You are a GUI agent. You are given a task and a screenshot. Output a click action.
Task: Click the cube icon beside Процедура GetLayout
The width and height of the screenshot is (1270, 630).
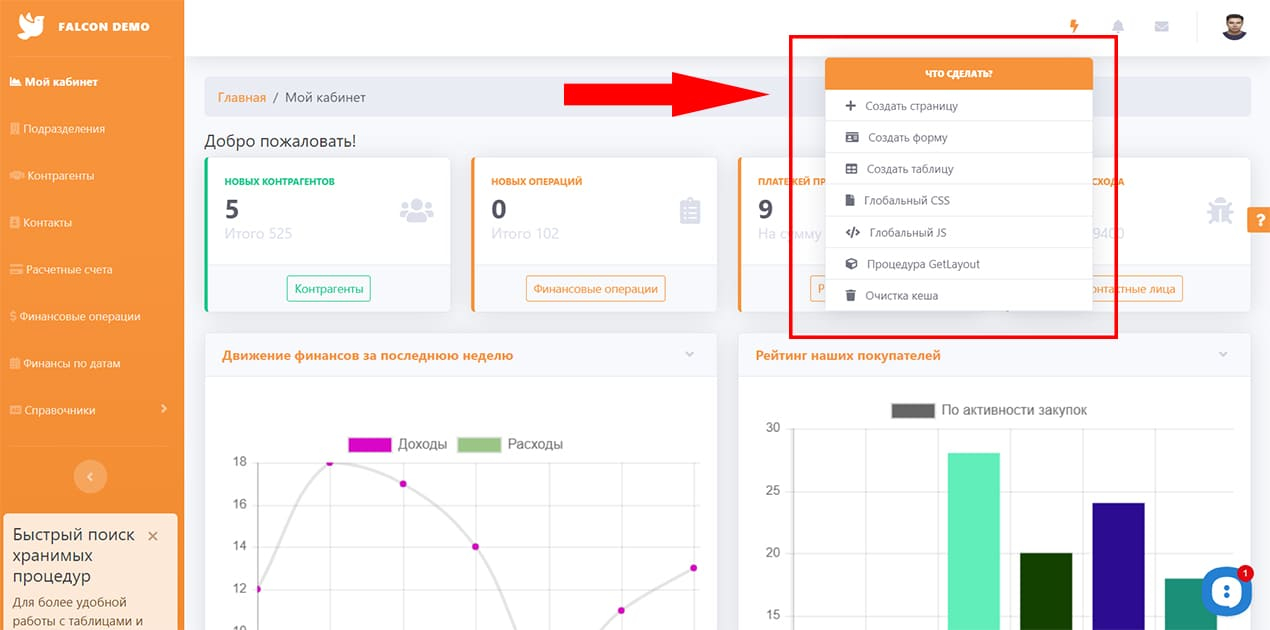[x=851, y=264]
